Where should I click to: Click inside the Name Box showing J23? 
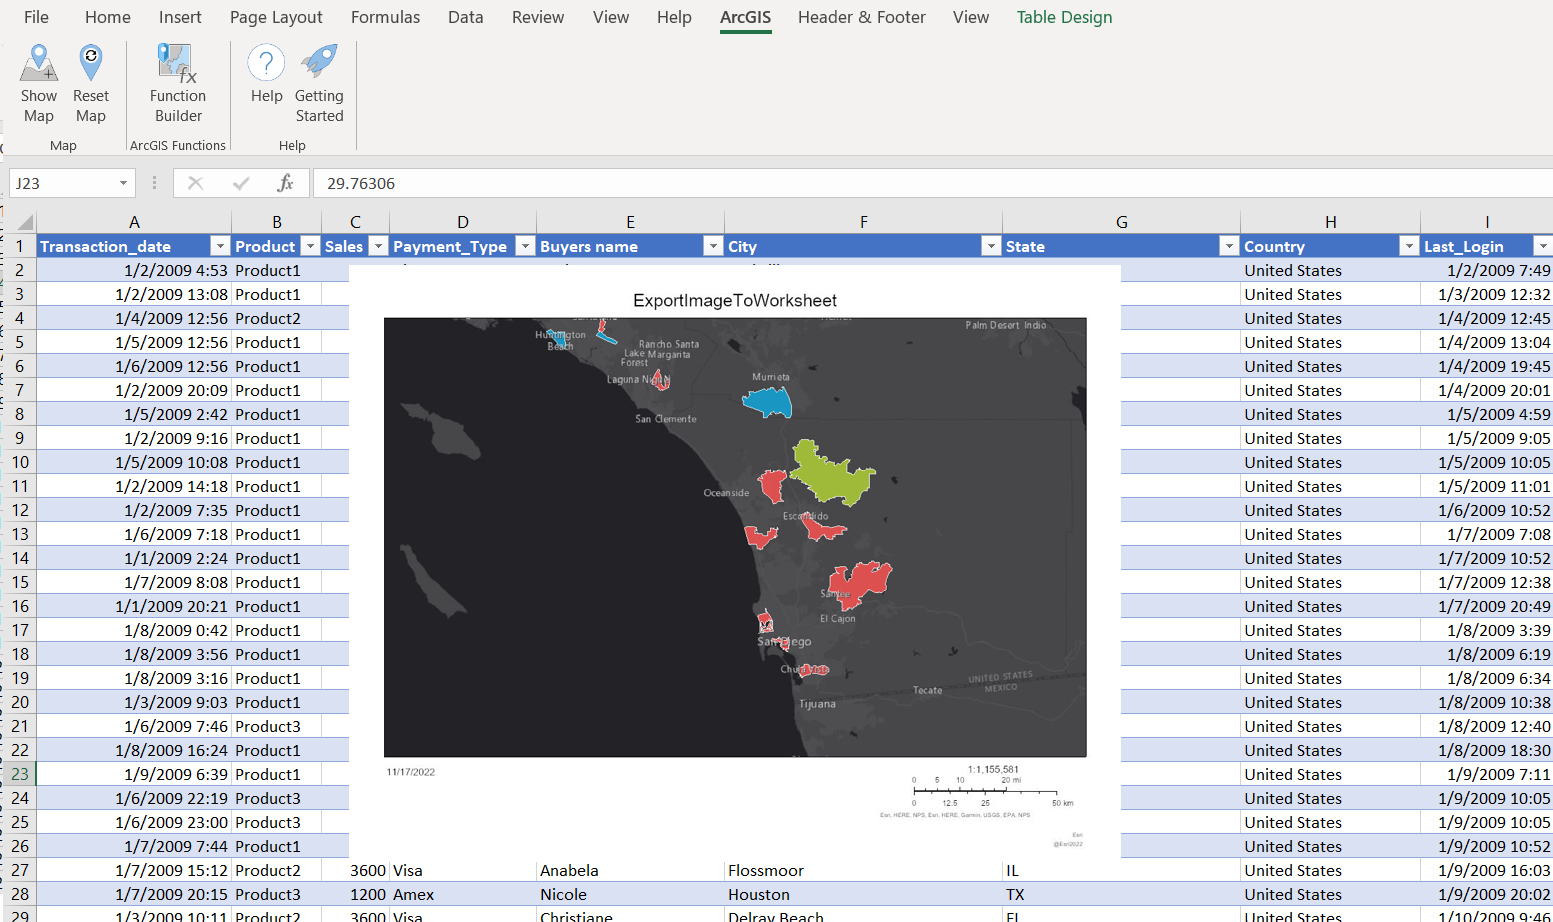62,183
